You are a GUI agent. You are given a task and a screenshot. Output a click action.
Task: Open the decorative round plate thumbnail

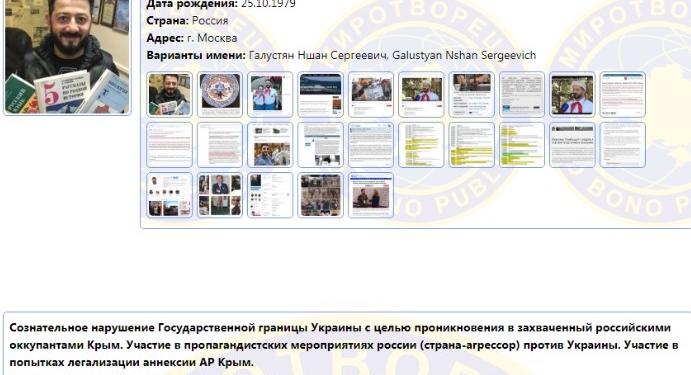point(219,94)
